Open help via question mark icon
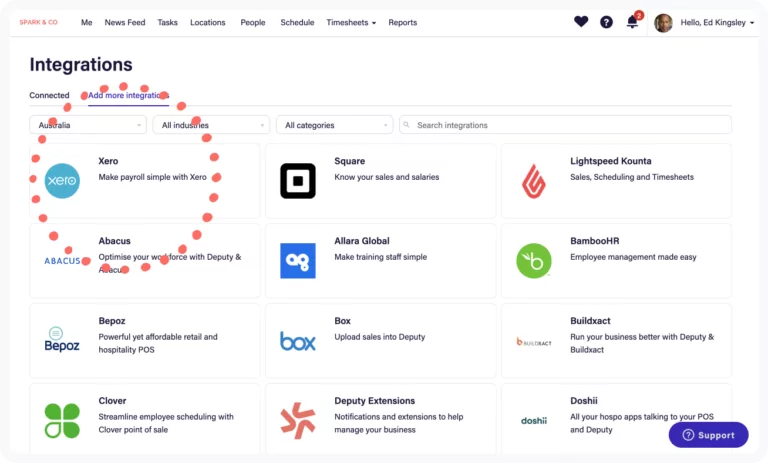The width and height of the screenshot is (768, 463). coord(606,22)
